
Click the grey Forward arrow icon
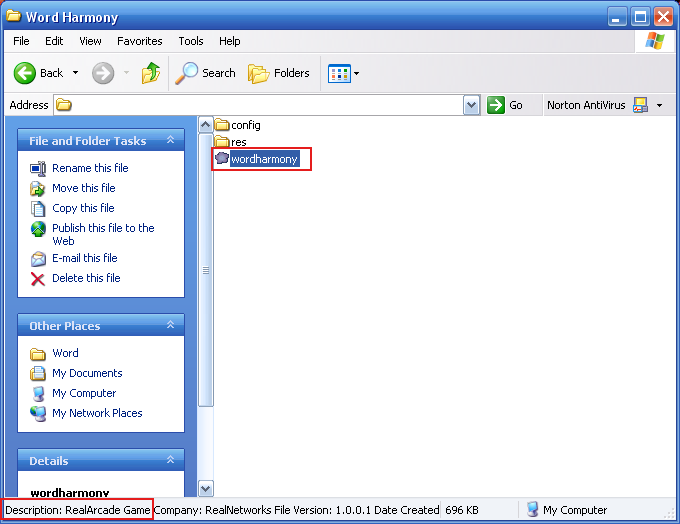103,73
